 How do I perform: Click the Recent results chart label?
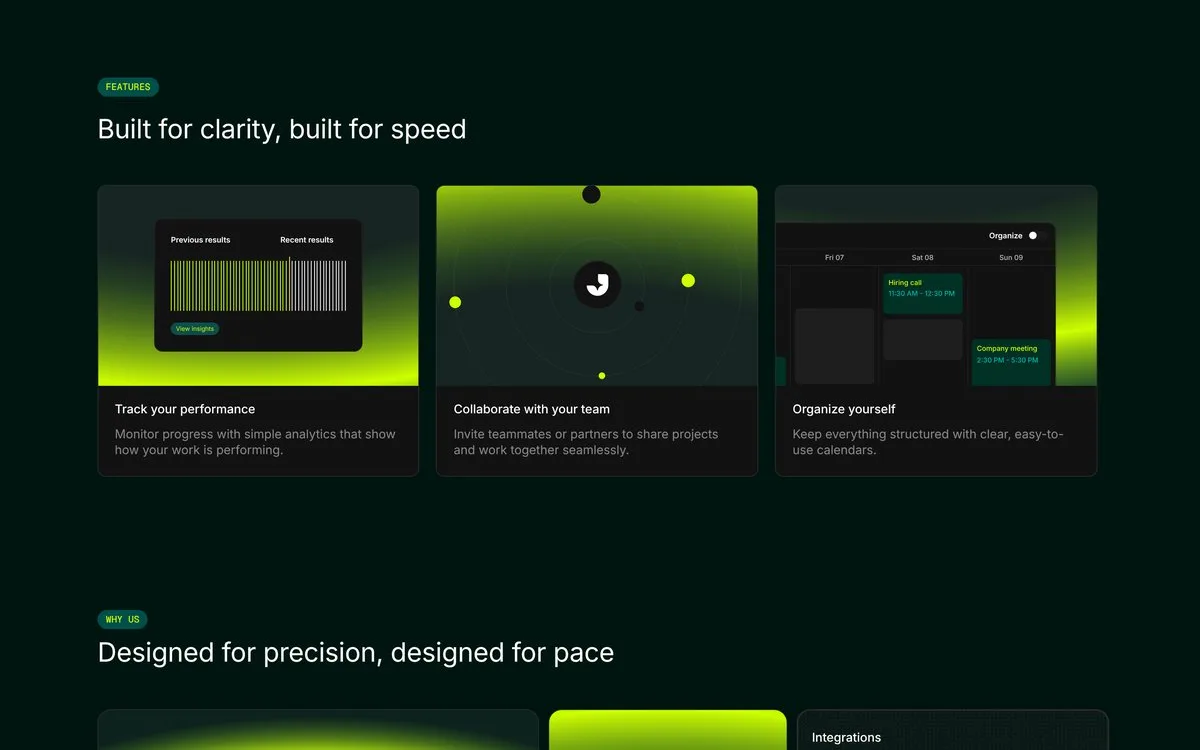(x=307, y=240)
